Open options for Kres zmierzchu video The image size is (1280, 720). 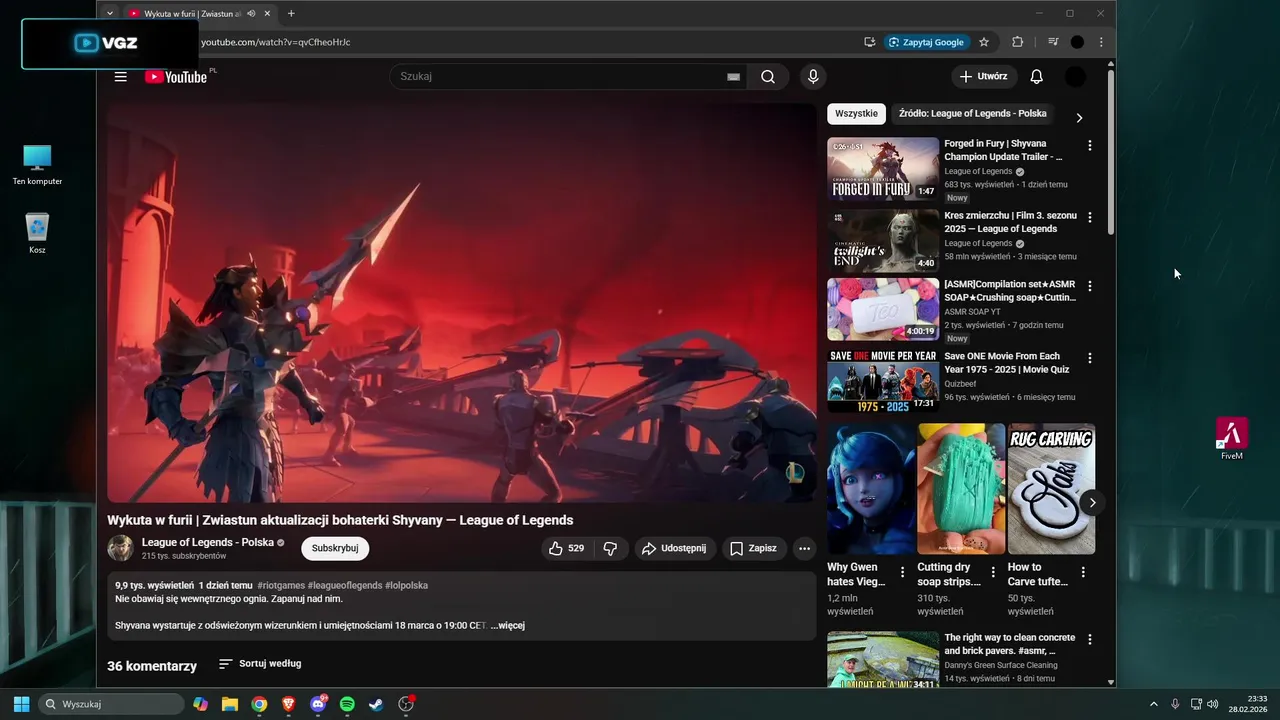(1089, 217)
